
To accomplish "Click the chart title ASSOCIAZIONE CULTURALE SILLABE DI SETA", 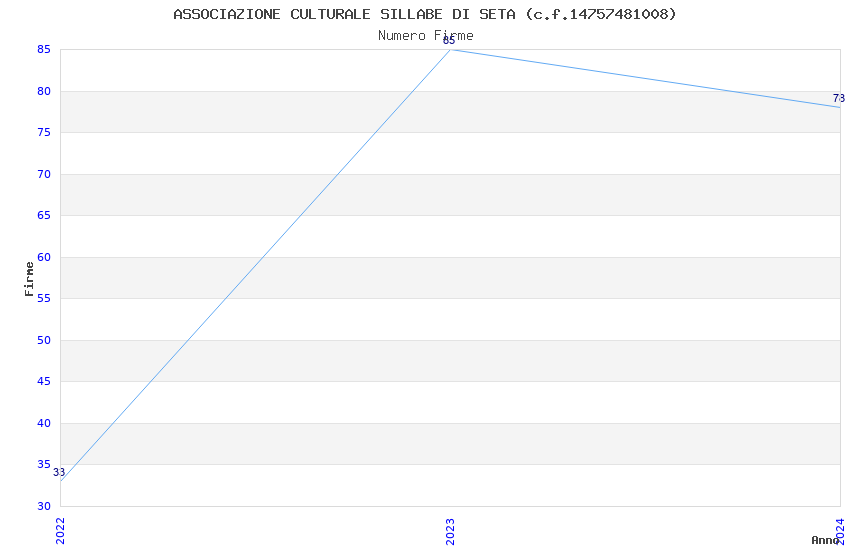I will click(425, 14).
